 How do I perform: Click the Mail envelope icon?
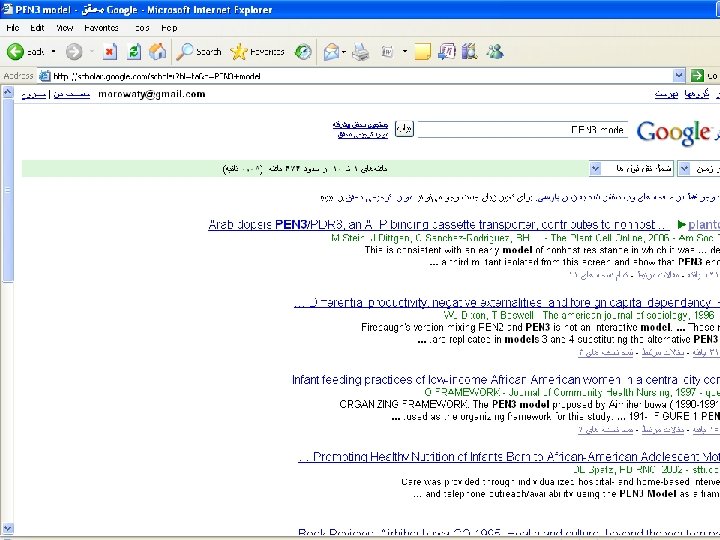coord(331,52)
